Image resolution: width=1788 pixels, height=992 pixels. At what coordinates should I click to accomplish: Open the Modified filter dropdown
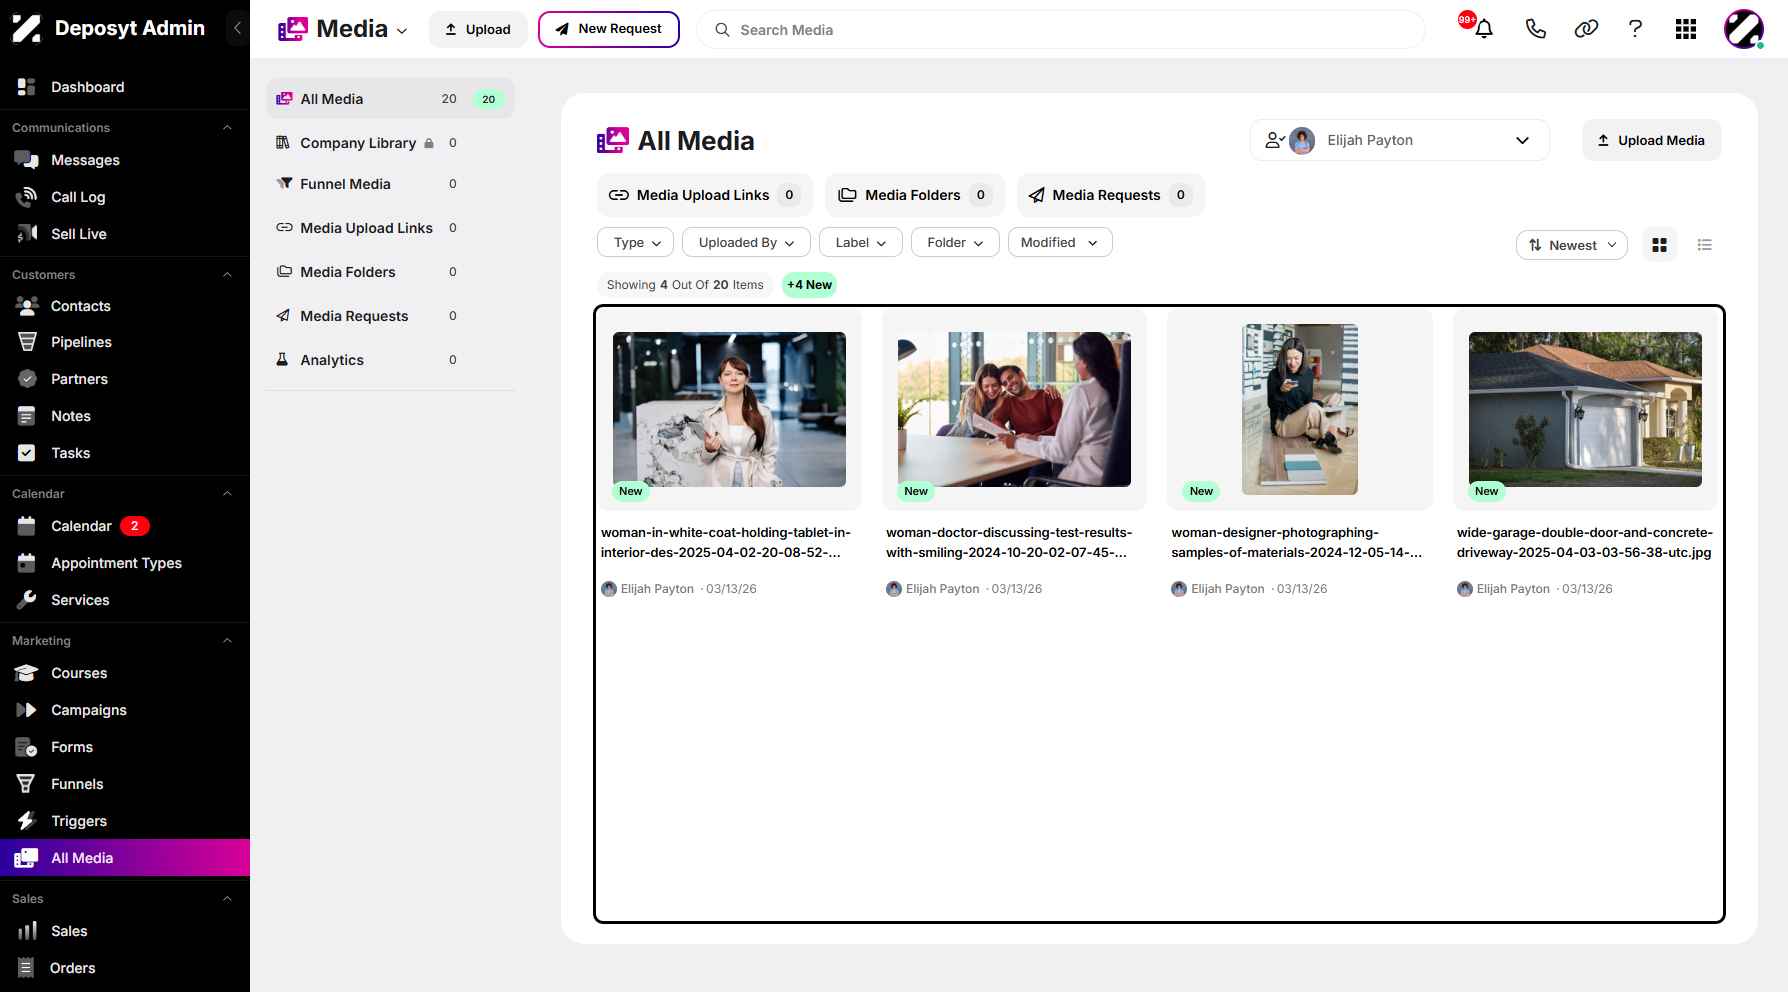coord(1060,243)
